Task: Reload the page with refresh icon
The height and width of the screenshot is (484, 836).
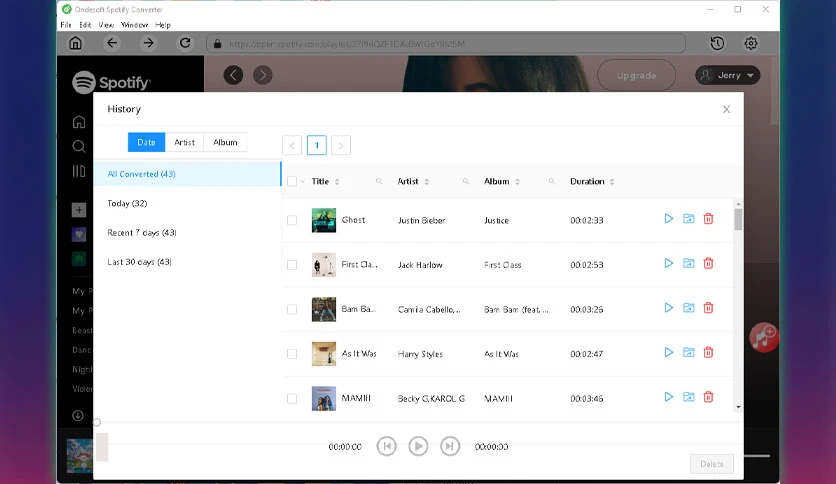Action: click(x=185, y=43)
